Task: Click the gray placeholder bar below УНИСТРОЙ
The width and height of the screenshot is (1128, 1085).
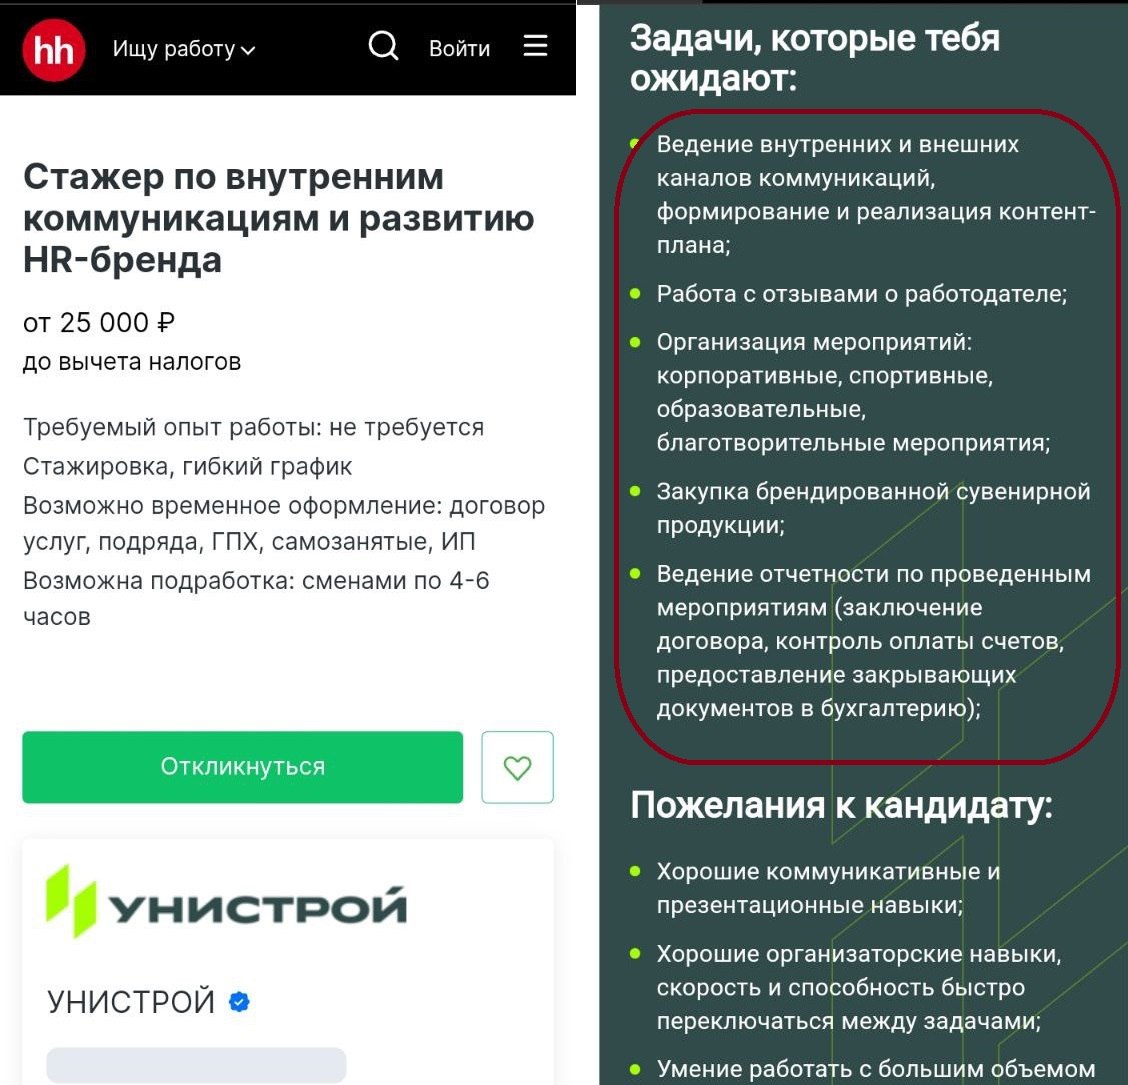Action: coord(196,1065)
